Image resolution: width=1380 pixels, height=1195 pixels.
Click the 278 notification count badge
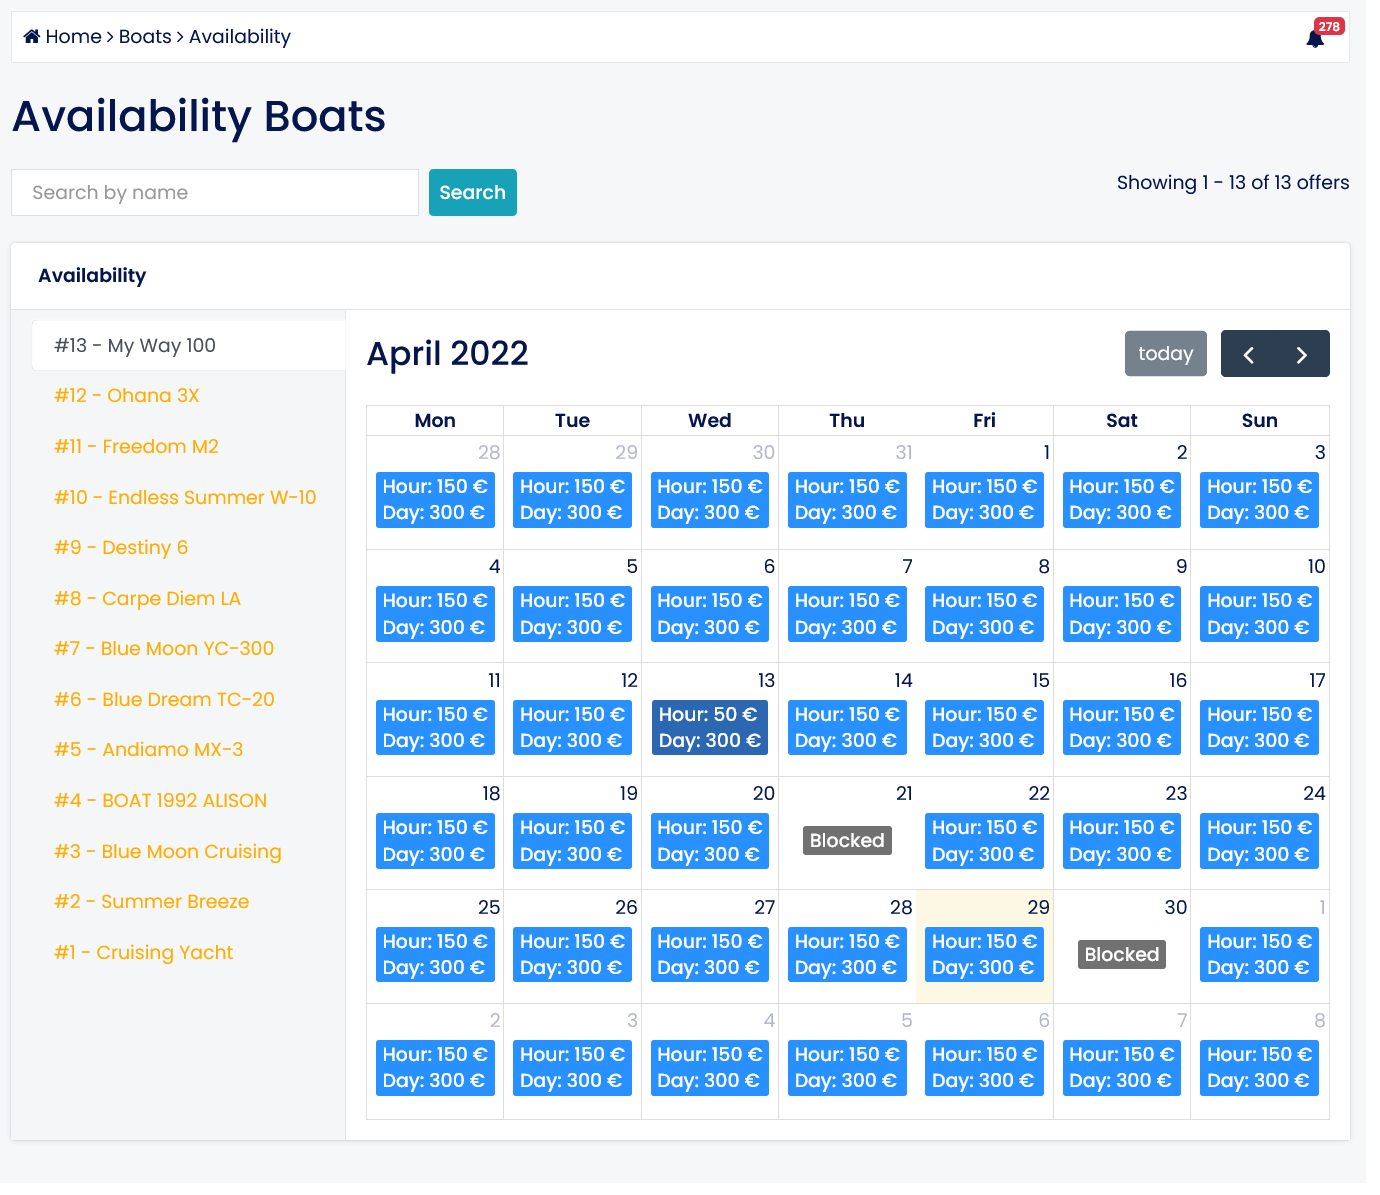(1329, 27)
